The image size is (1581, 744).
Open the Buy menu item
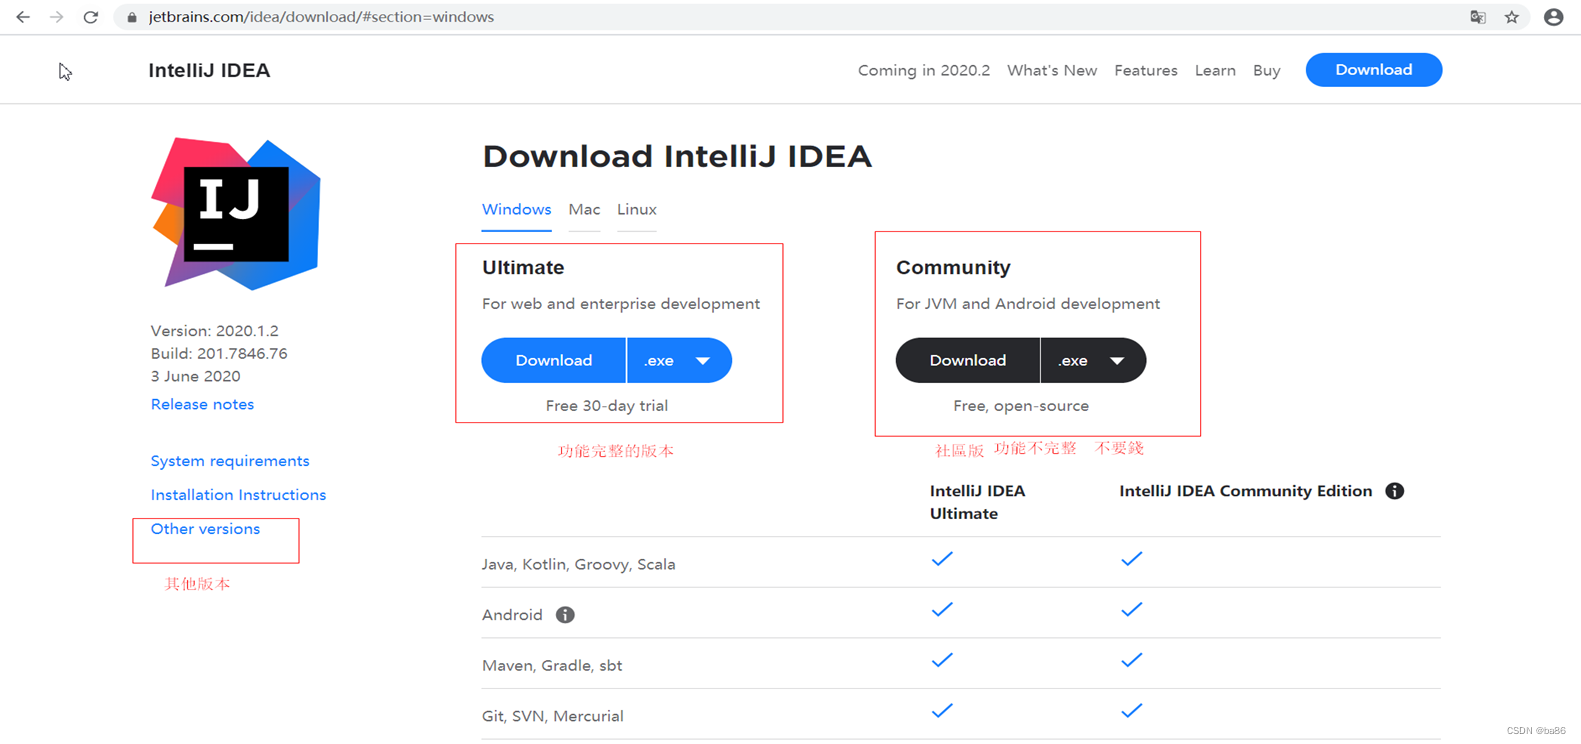coord(1267,70)
